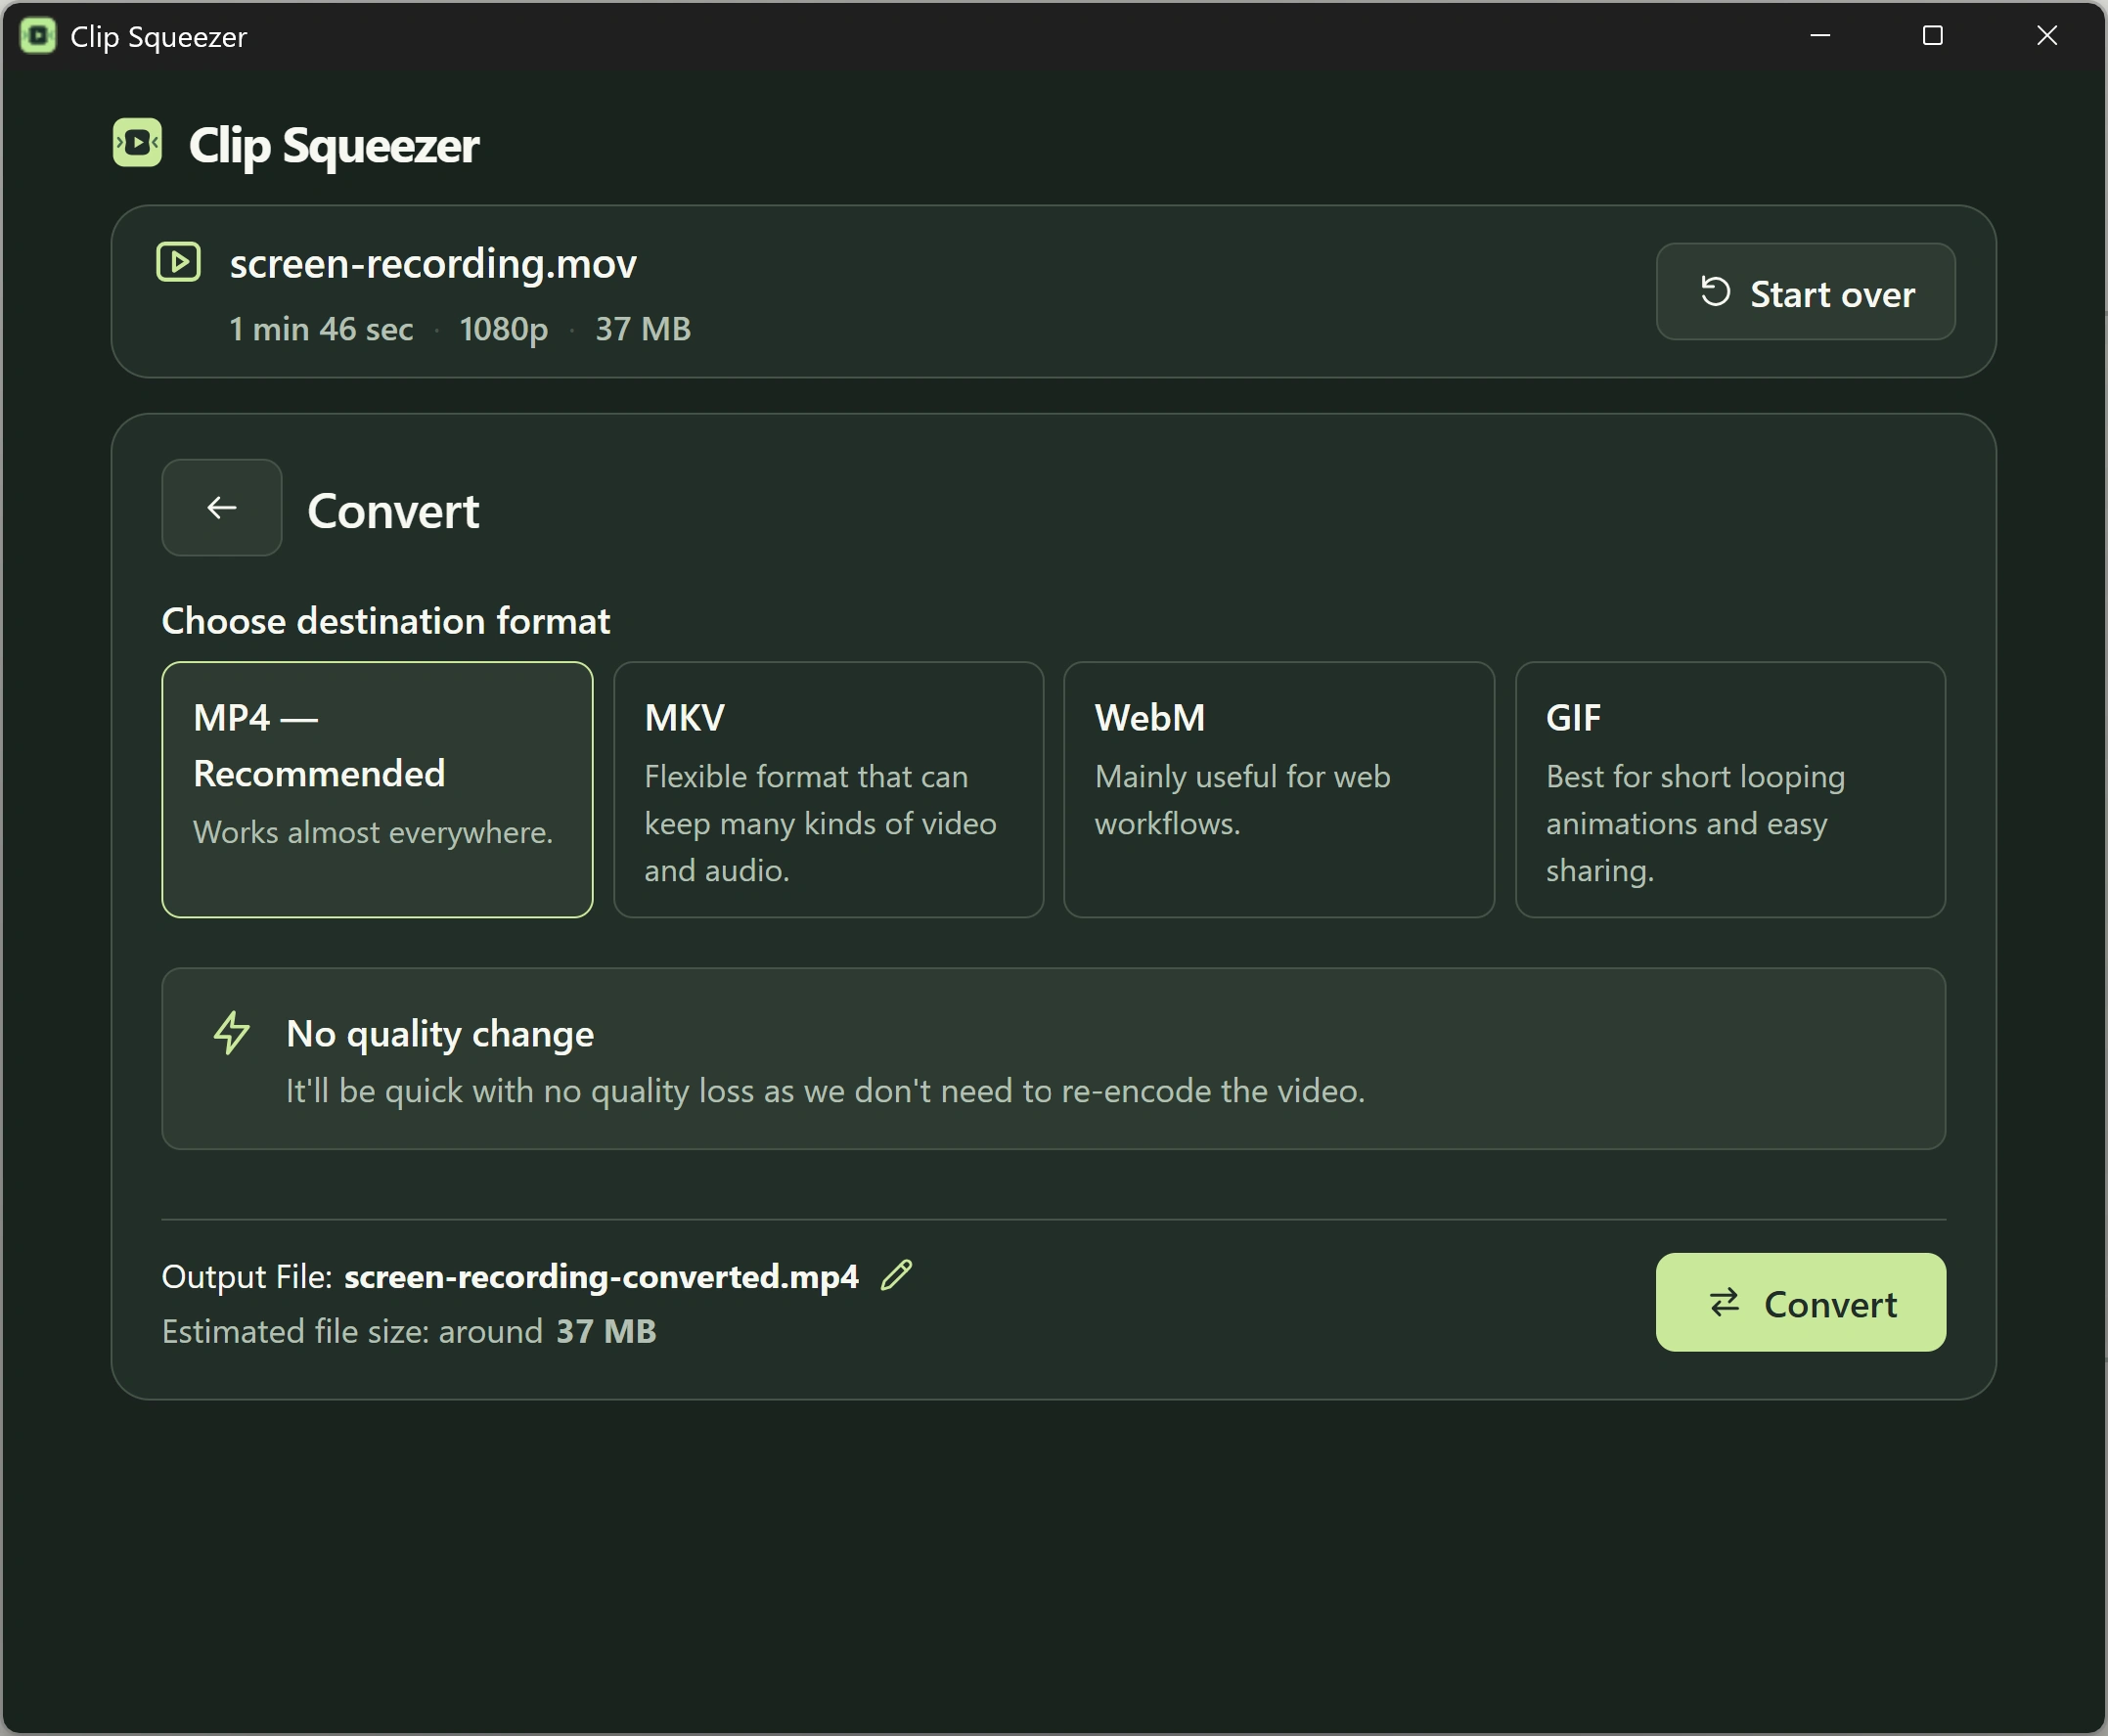Minimize the Clip Squeezer window
Screen dimensions: 2108x1736
tap(1820, 36)
